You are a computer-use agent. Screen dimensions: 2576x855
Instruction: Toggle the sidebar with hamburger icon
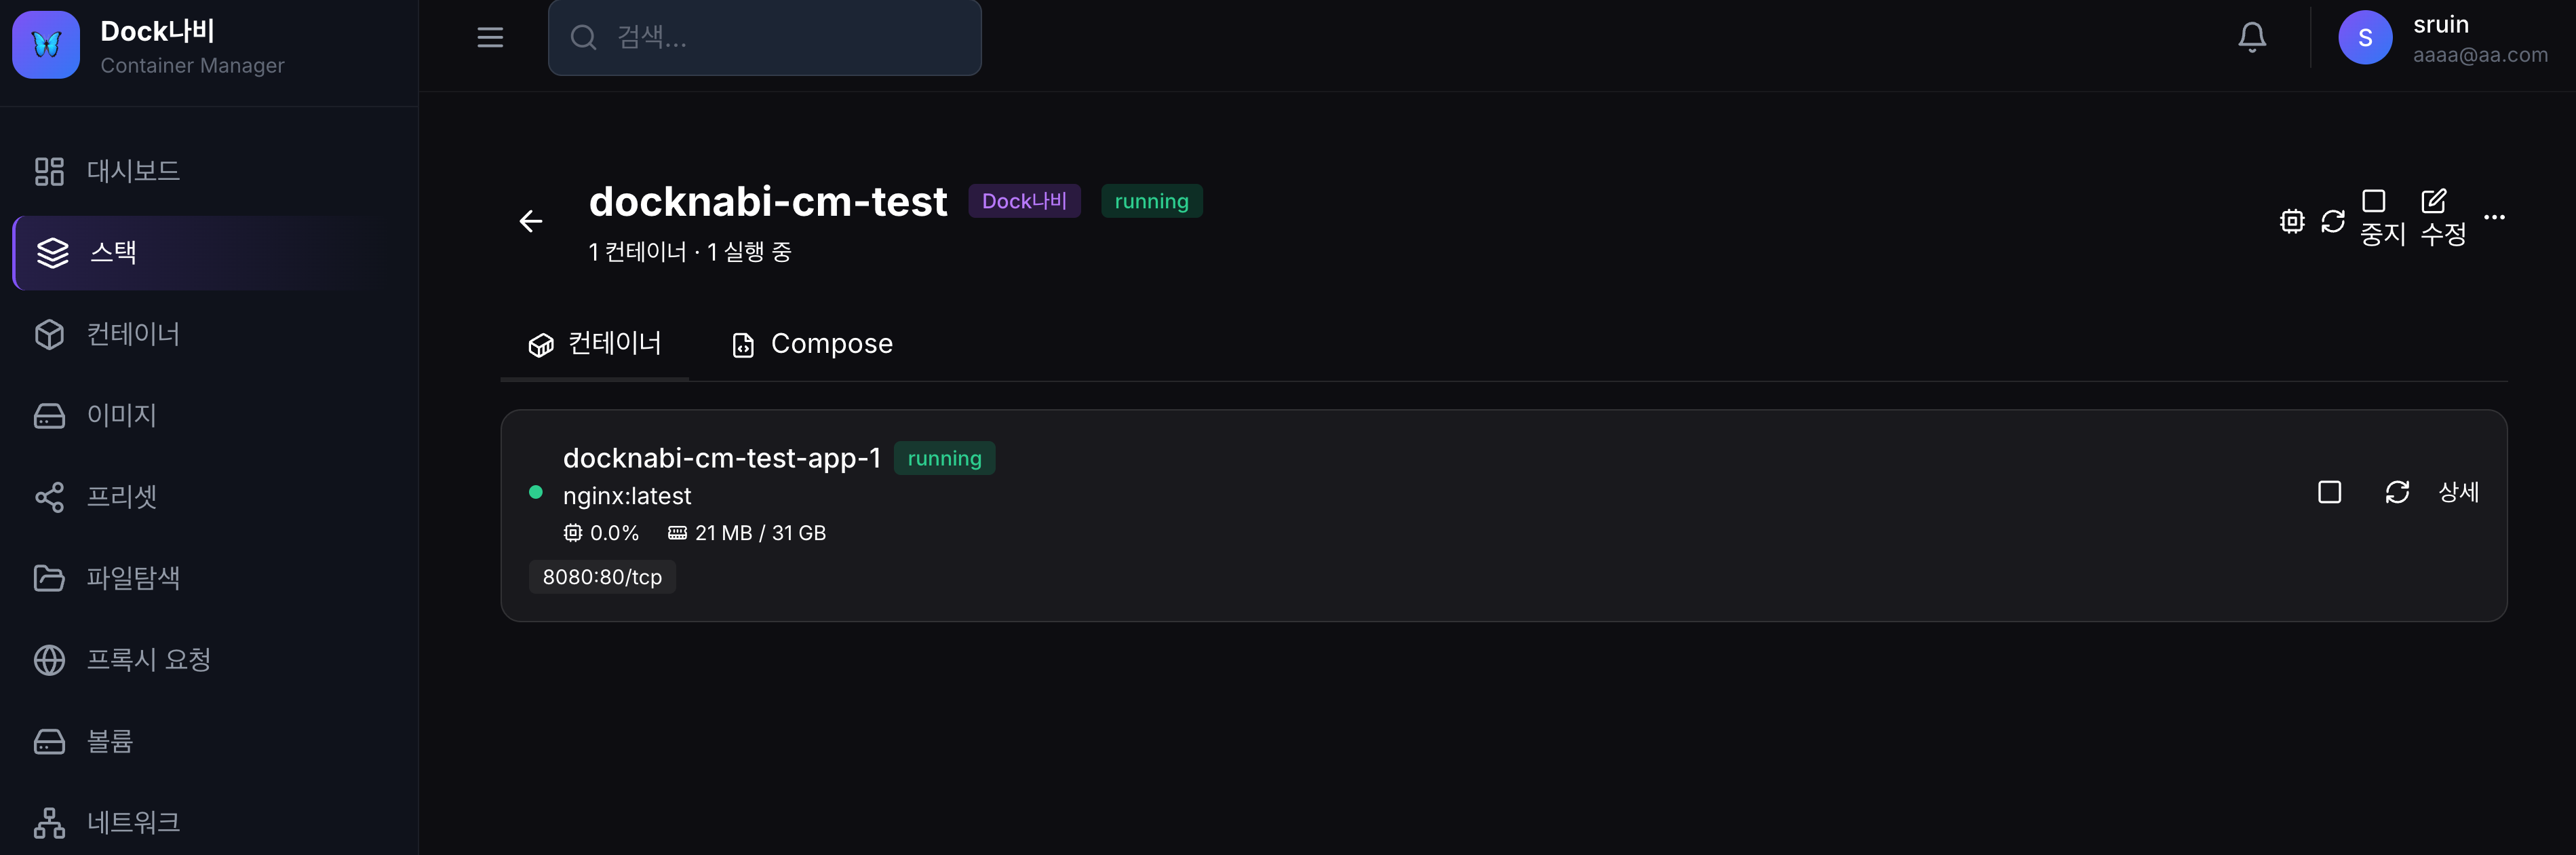coord(490,38)
